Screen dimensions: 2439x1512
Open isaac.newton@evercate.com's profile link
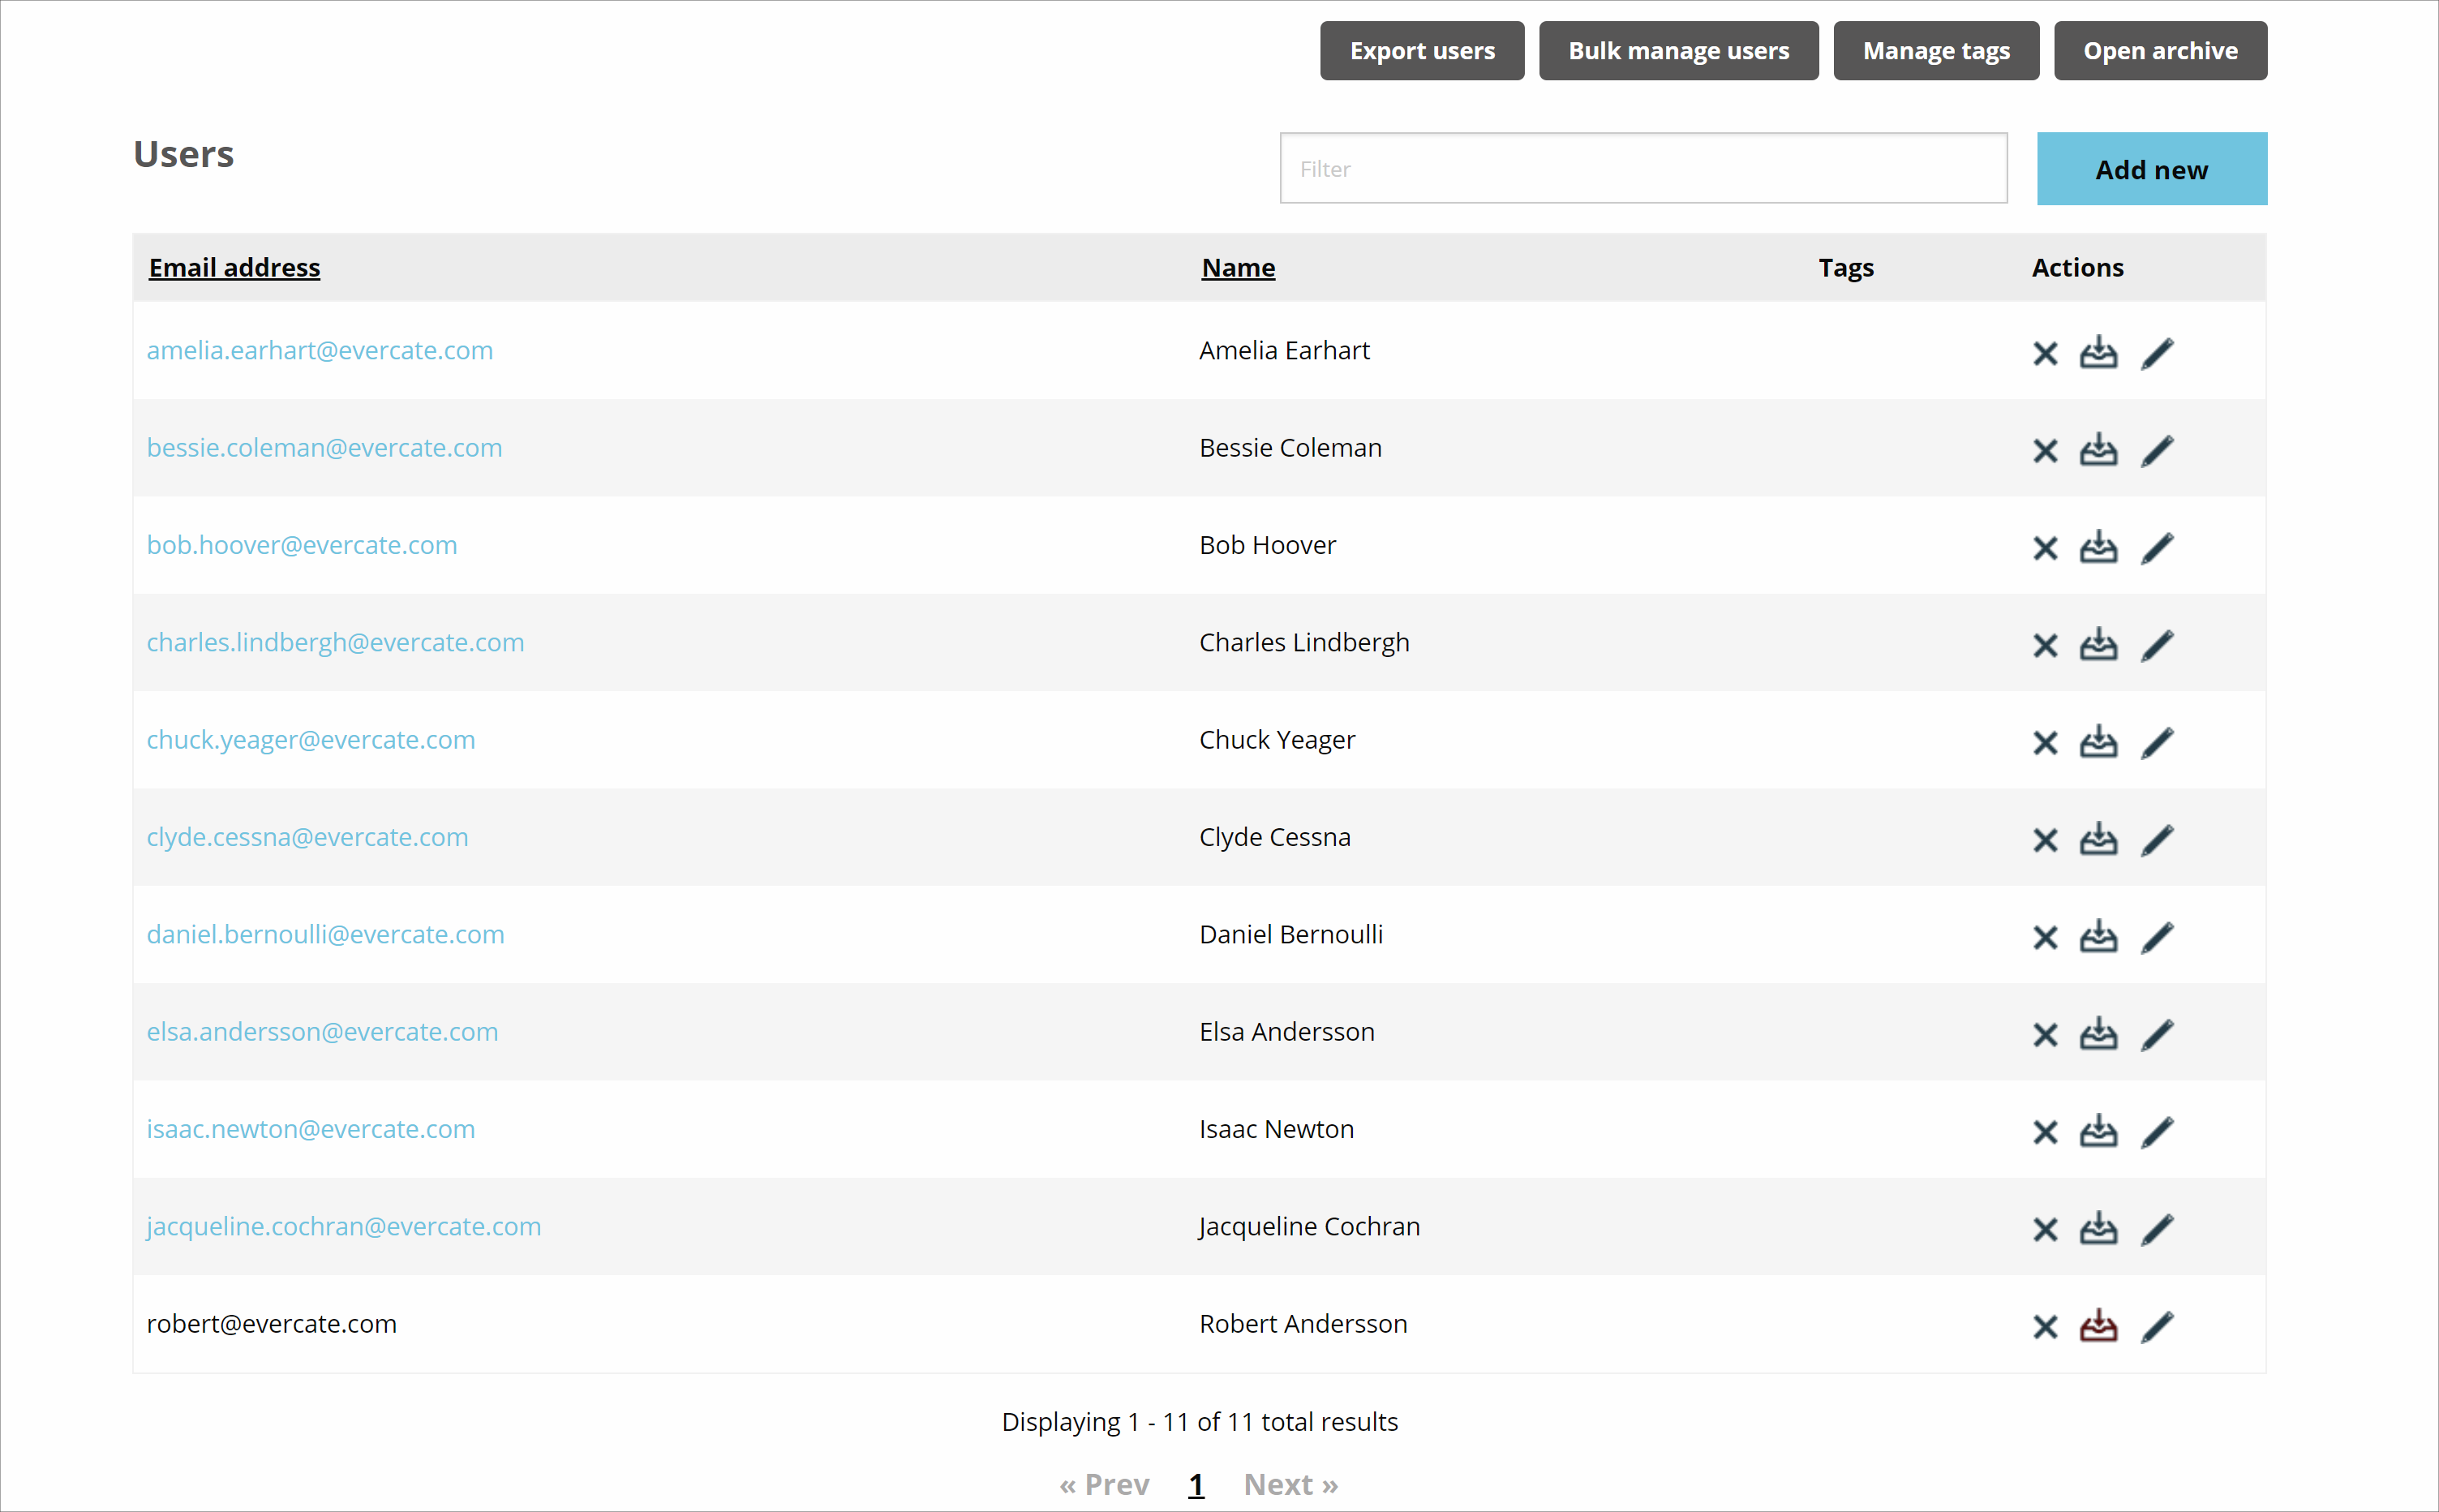pyautogui.click(x=311, y=1128)
